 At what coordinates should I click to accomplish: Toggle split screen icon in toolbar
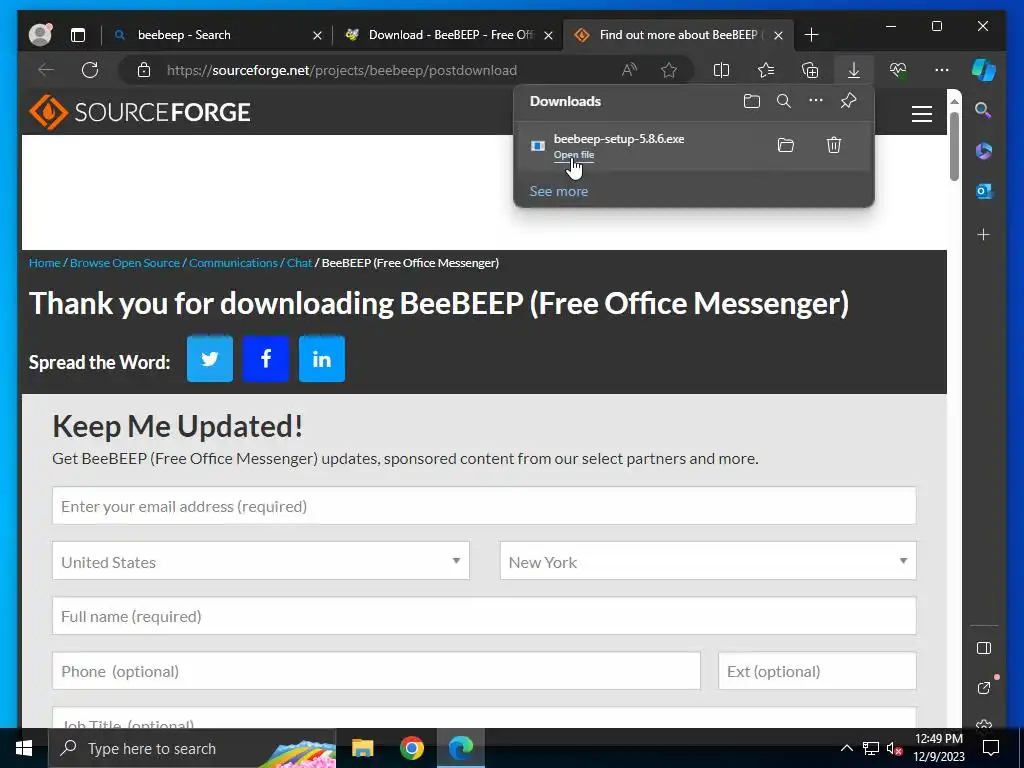[x=722, y=70]
